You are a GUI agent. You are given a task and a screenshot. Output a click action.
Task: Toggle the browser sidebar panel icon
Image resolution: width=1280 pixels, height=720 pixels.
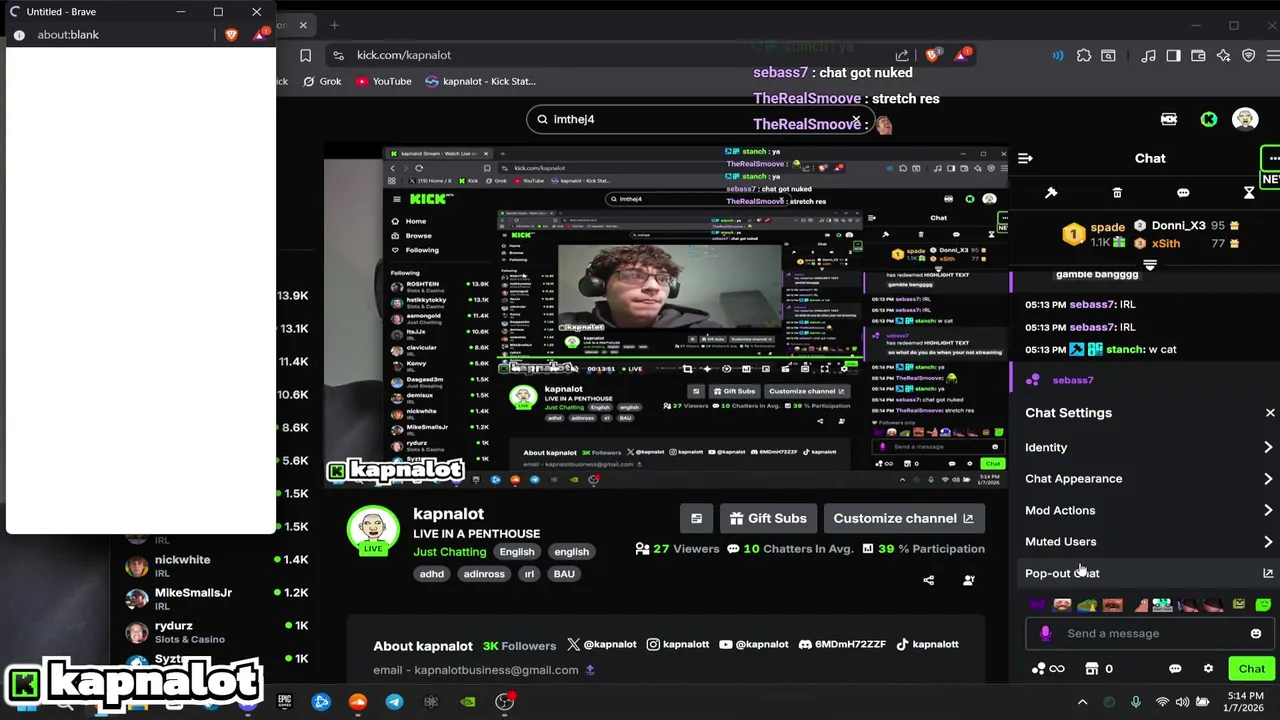[1173, 55]
